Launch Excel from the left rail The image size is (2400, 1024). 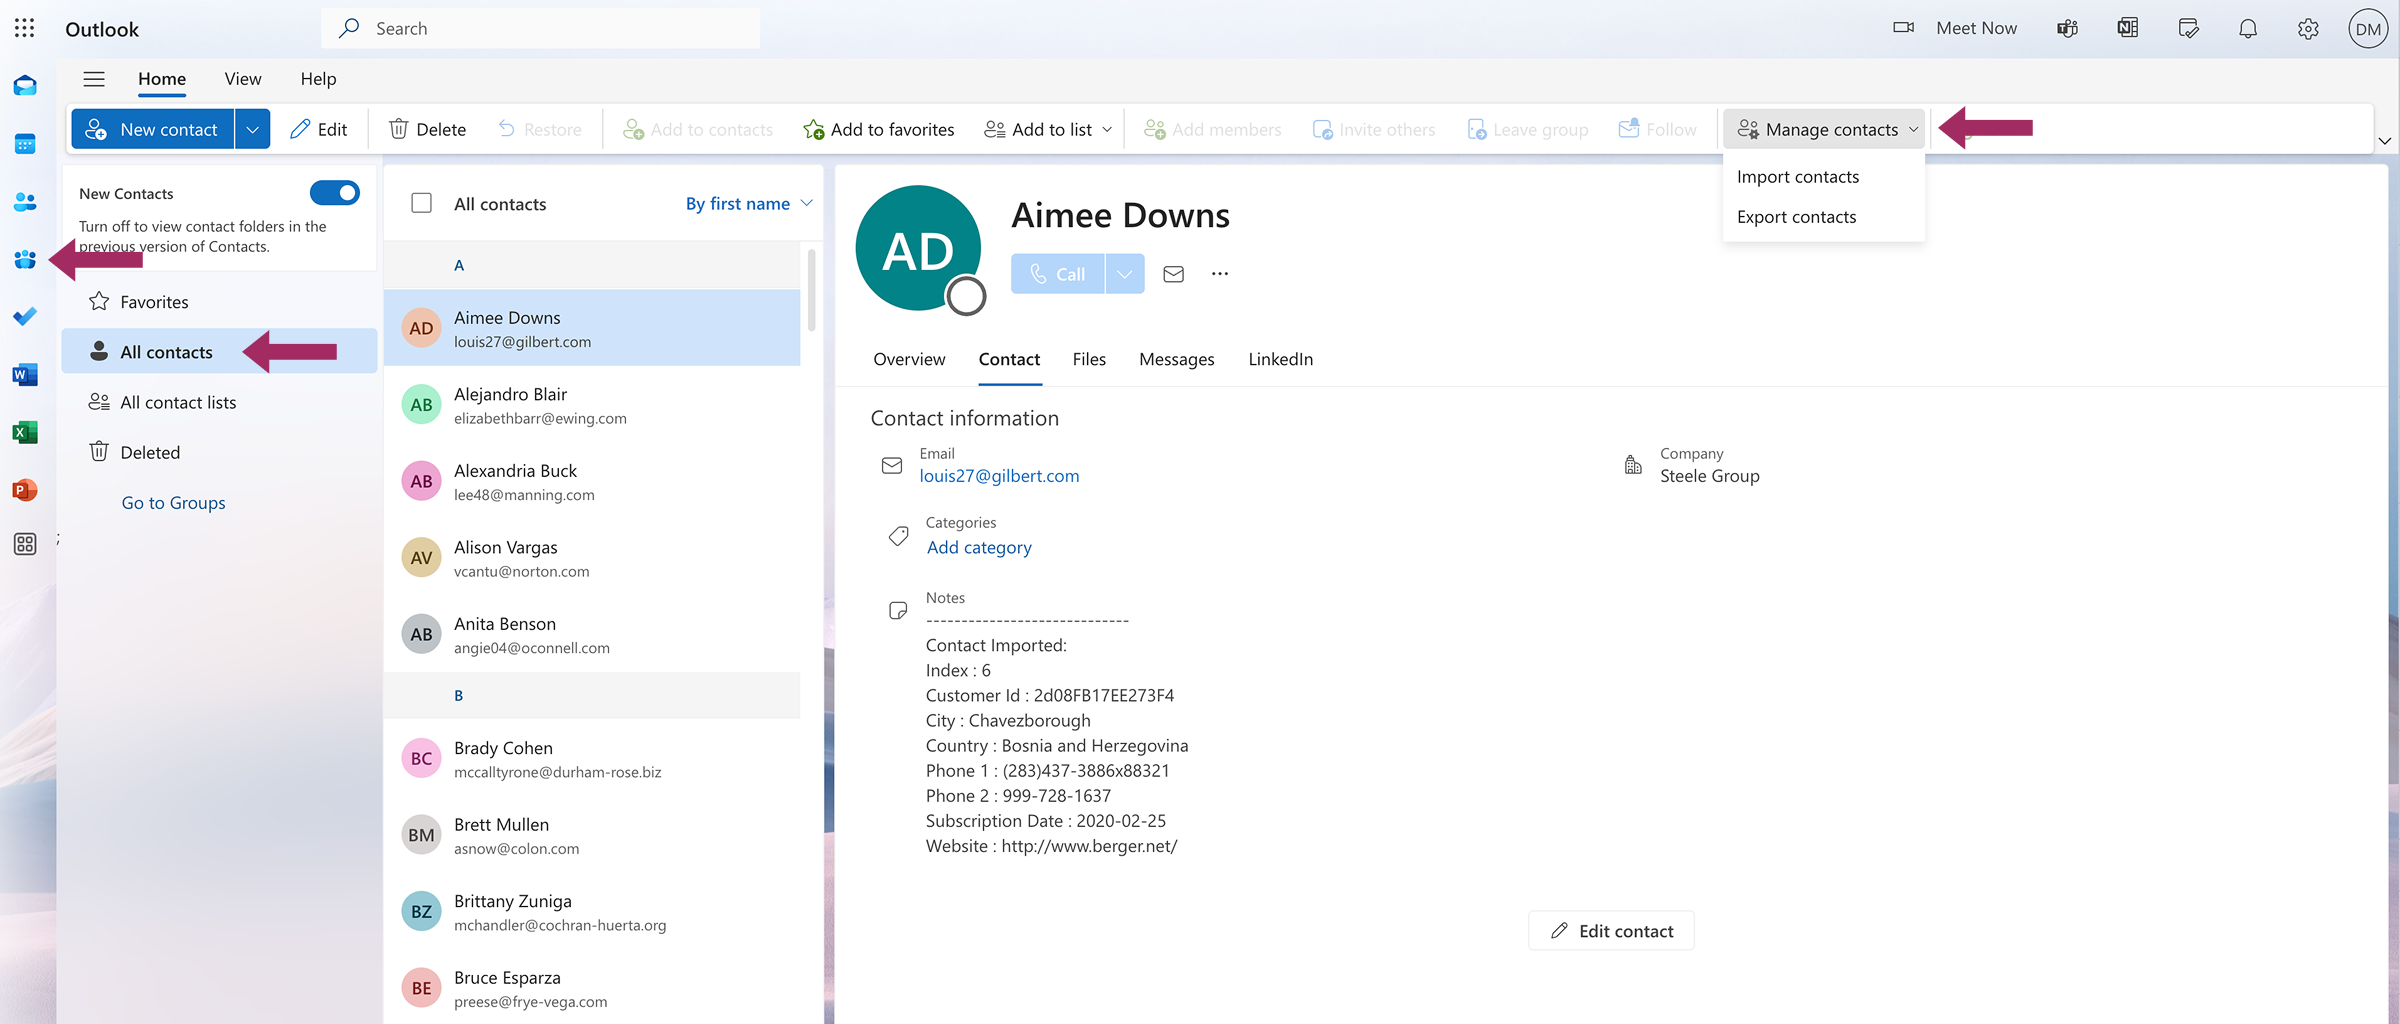pyautogui.click(x=25, y=433)
